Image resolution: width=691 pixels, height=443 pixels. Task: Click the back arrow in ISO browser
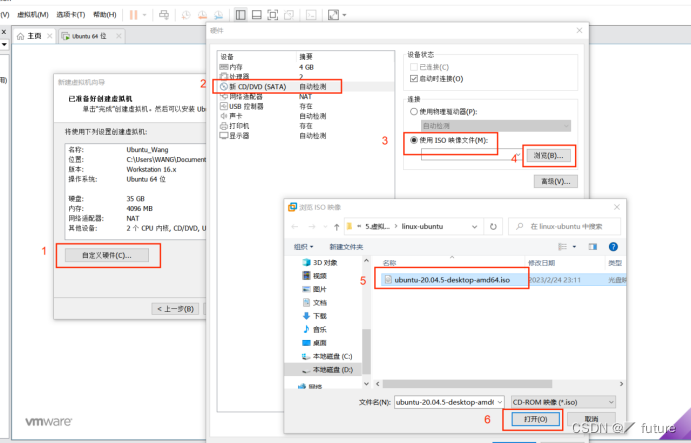click(x=295, y=227)
